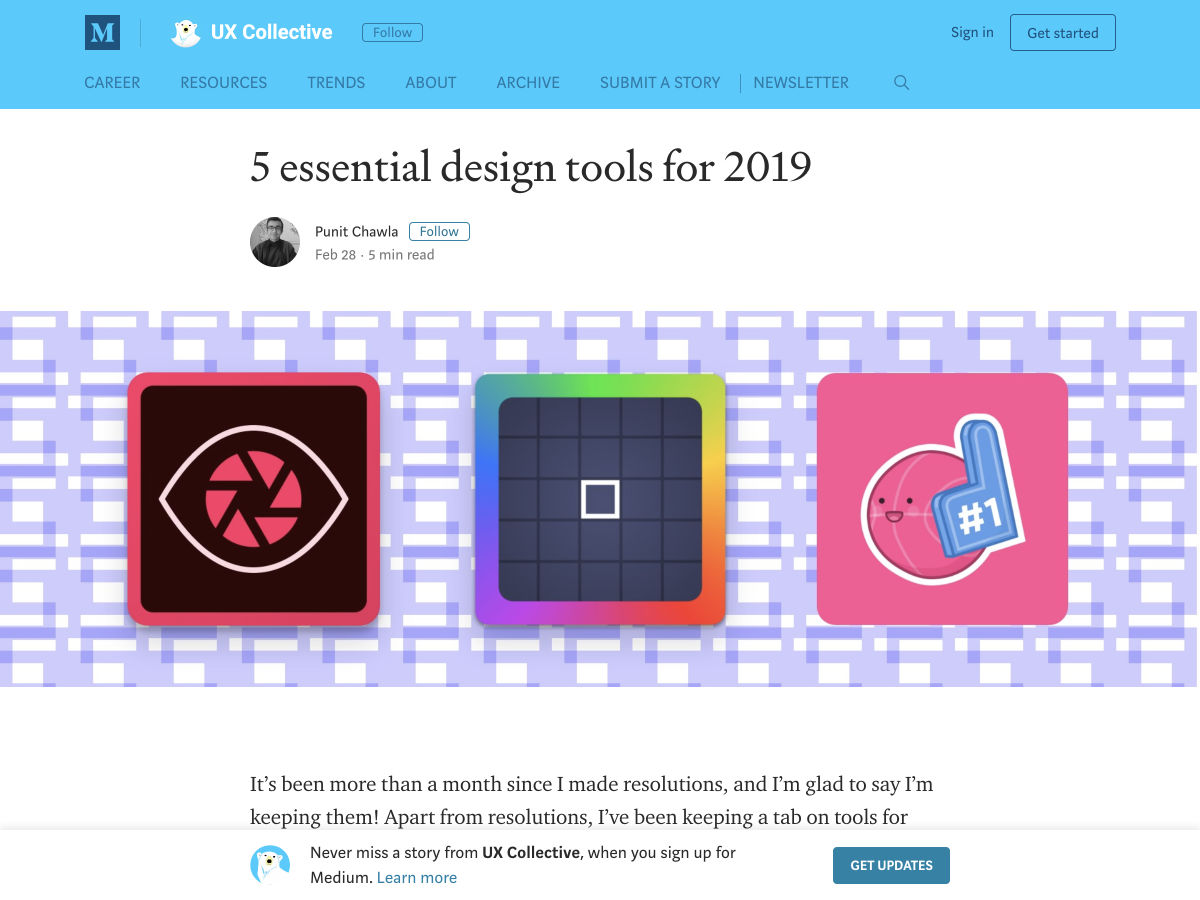This screenshot has width=1200, height=900.
Task: Click the paragraph starting 'It's been more than a month'
Action: click(591, 801)
